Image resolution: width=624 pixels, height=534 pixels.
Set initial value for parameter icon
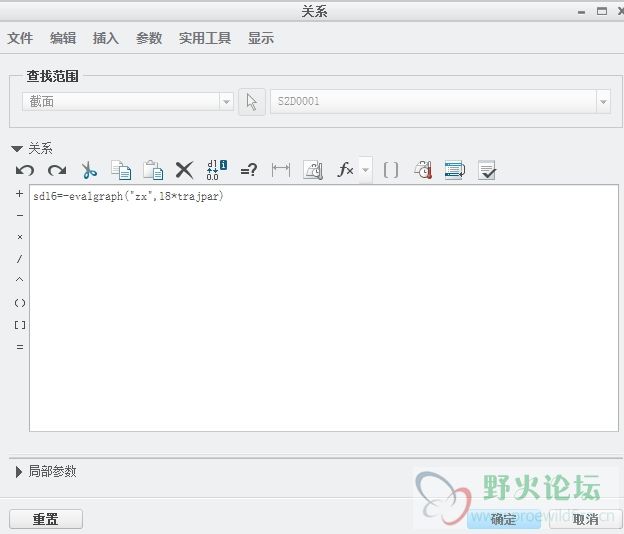tap(313, 170)
